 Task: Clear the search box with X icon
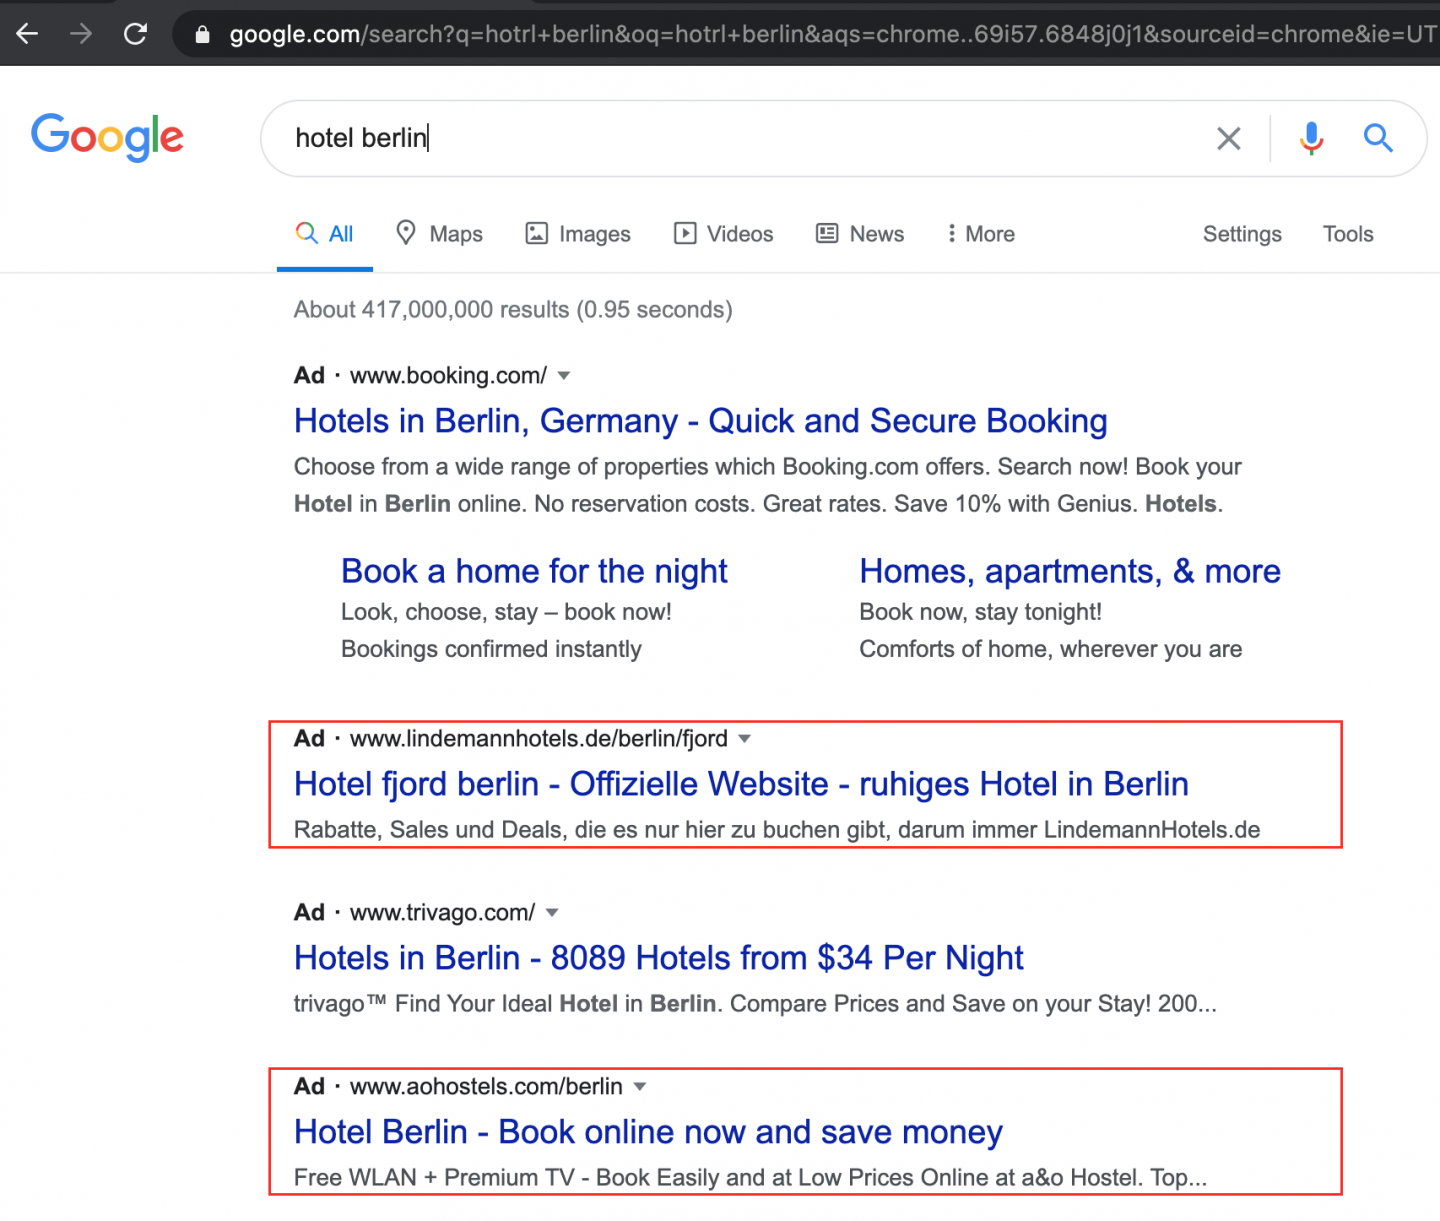pyautogui.click(x=1228, y=138)
